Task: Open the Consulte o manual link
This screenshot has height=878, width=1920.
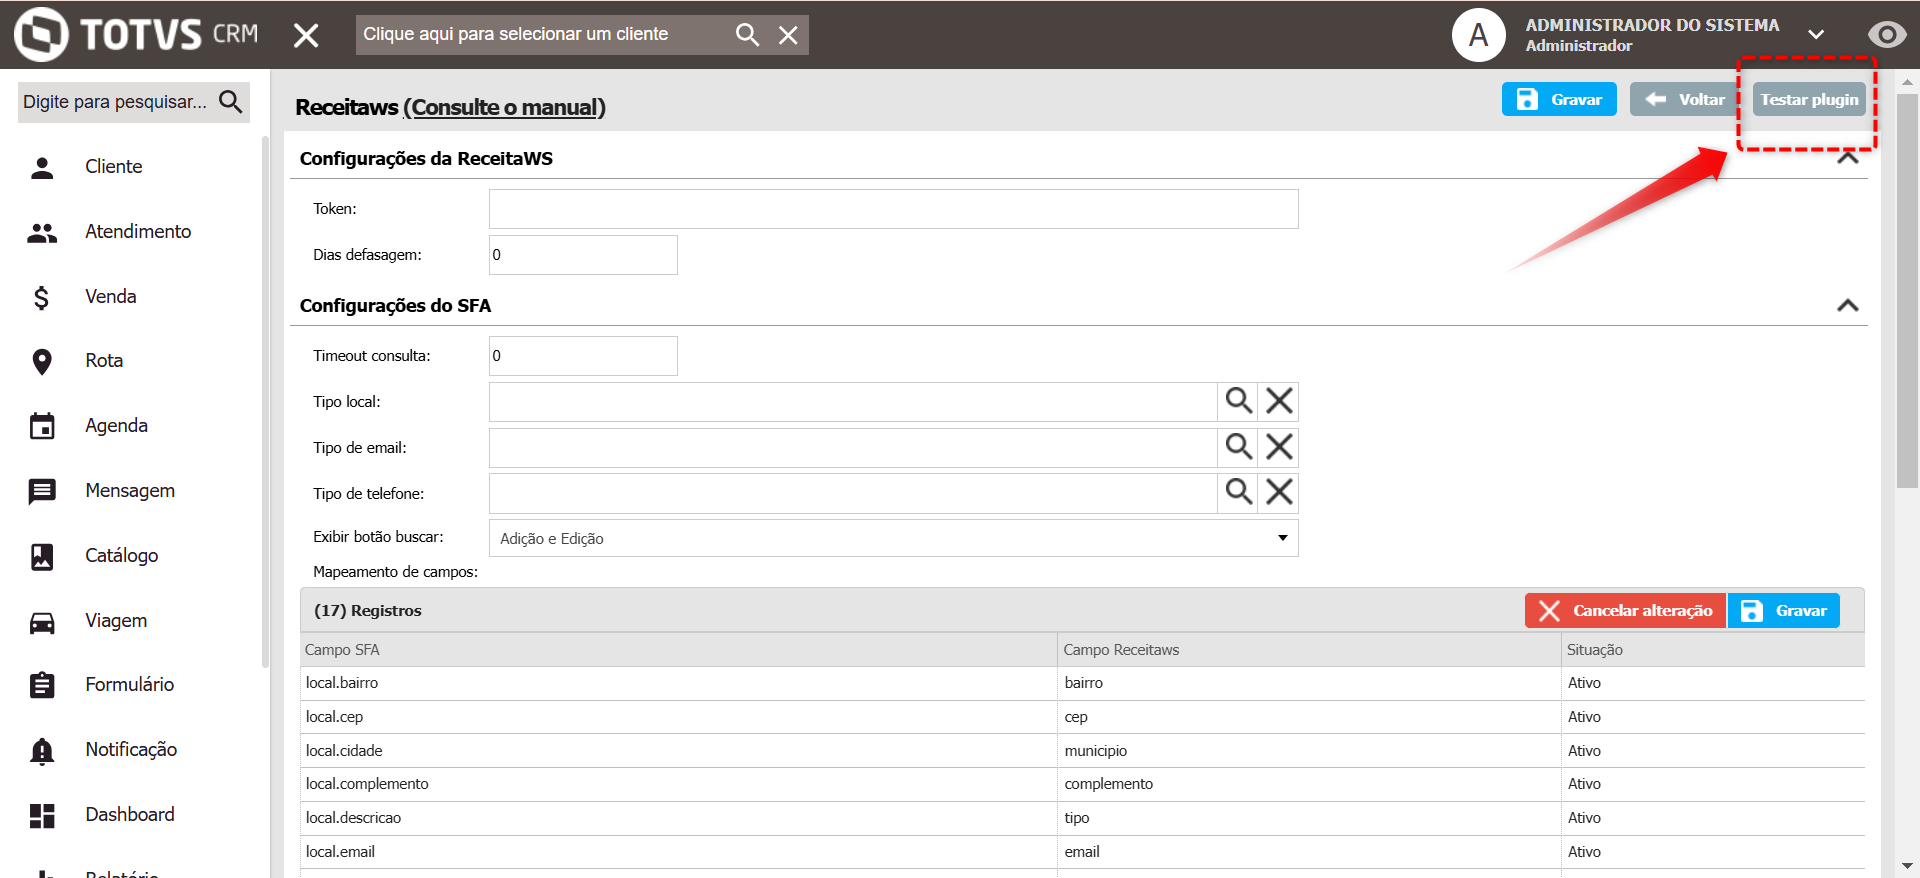Action: point(504,108)
